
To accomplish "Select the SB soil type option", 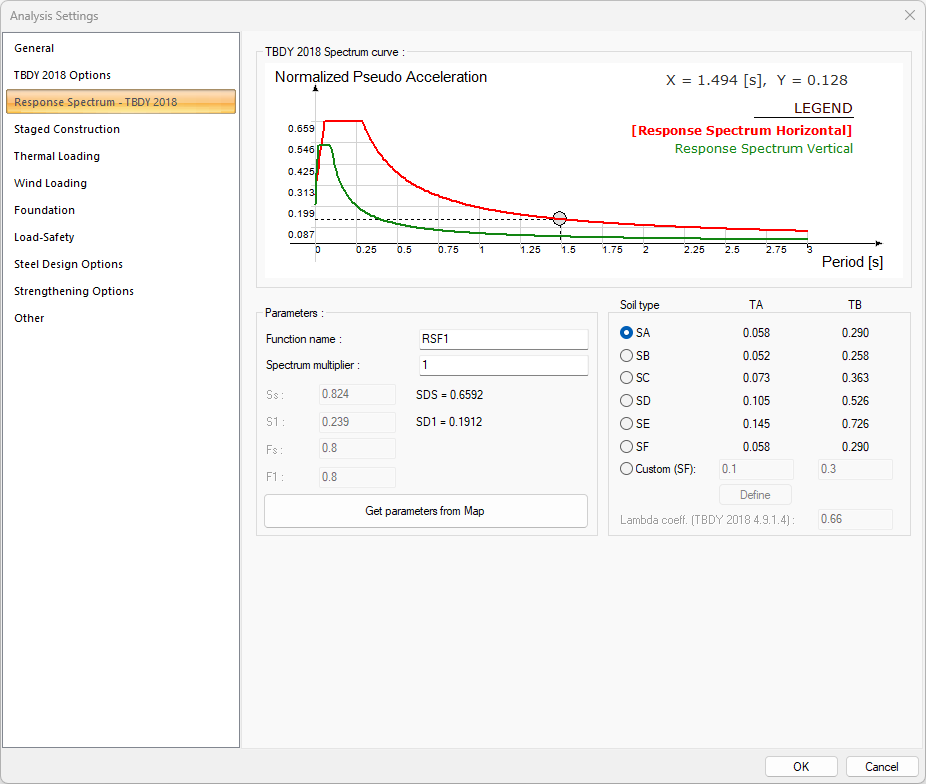I will coord(627,356).
